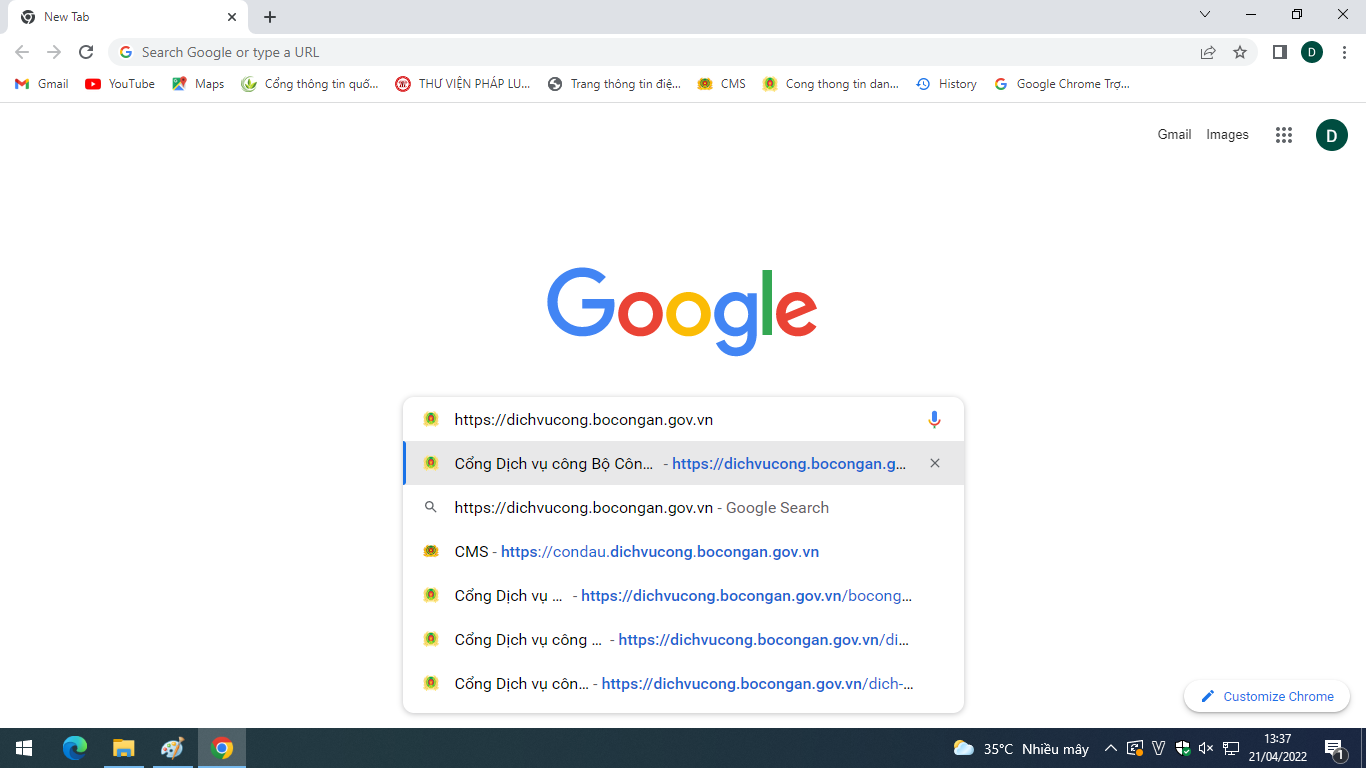Open the side panel icon

[1279, 52]
